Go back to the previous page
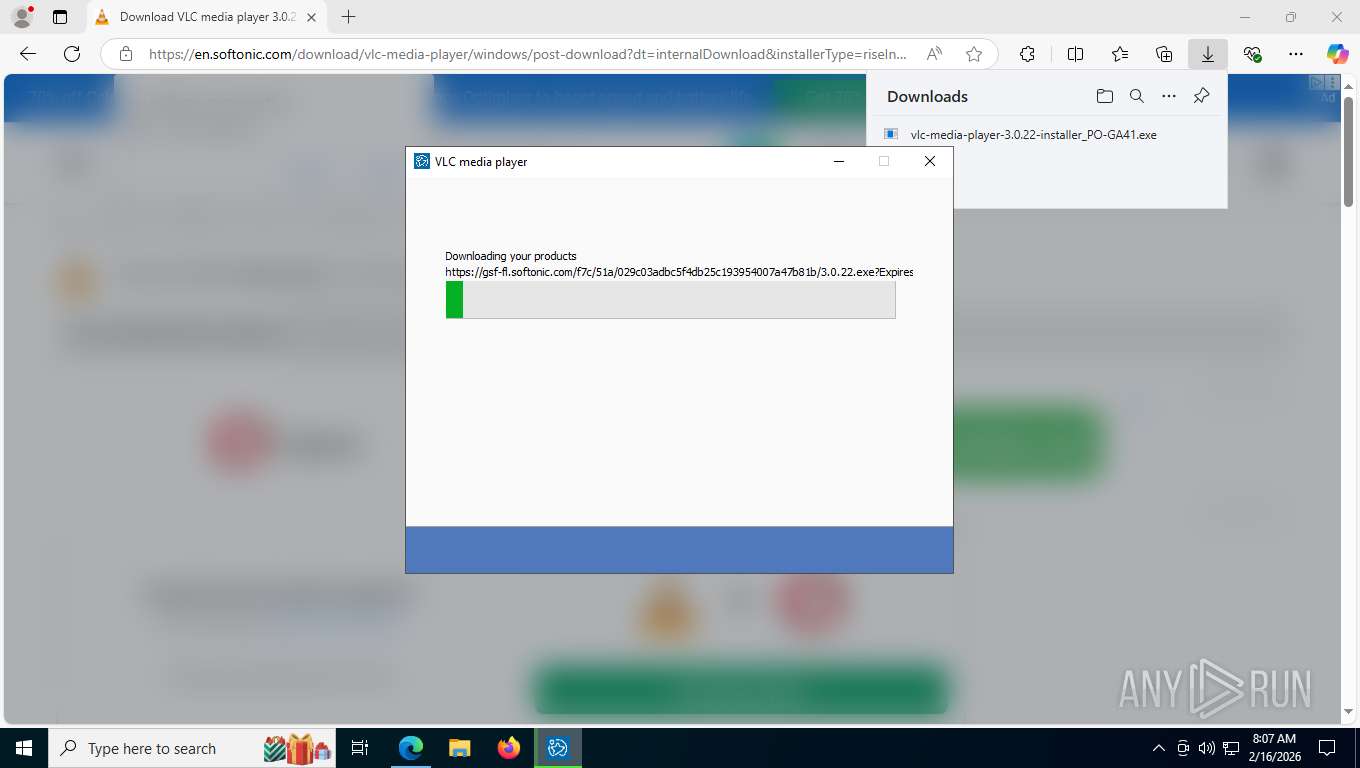The width and height of the screenshot is (1360, 768). click(28, 54)
